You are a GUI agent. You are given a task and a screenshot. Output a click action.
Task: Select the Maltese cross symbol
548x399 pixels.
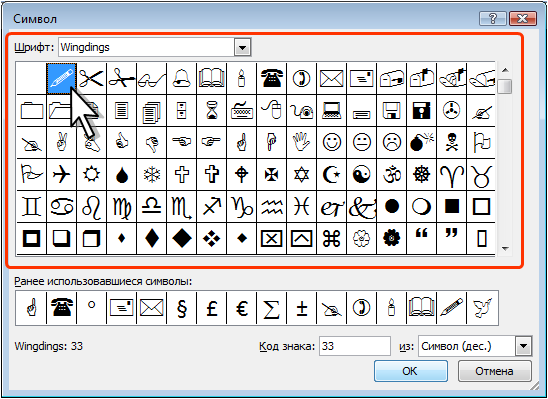tap(271, 174)
